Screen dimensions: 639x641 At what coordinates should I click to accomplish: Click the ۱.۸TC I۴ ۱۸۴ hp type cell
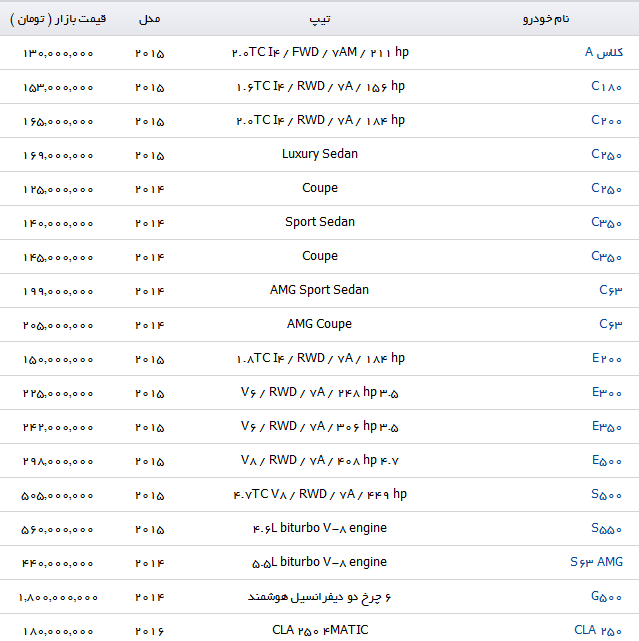(320, 358)
